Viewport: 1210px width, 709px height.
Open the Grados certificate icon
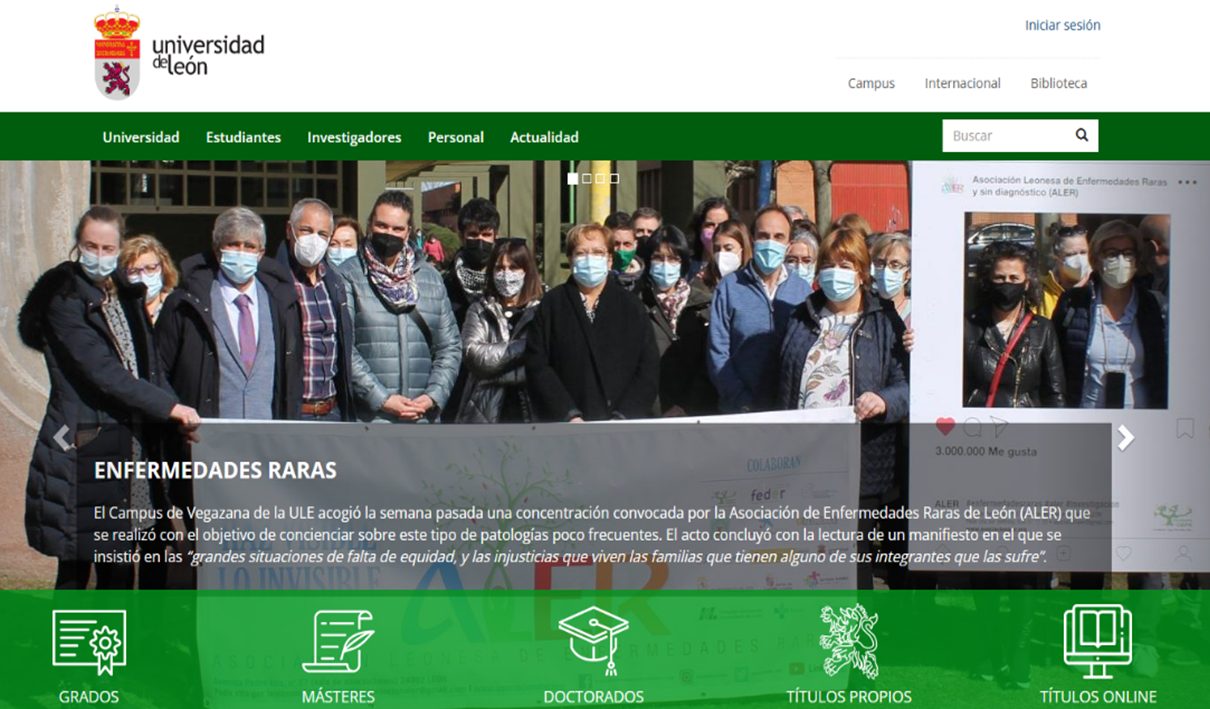coord(89,643)
